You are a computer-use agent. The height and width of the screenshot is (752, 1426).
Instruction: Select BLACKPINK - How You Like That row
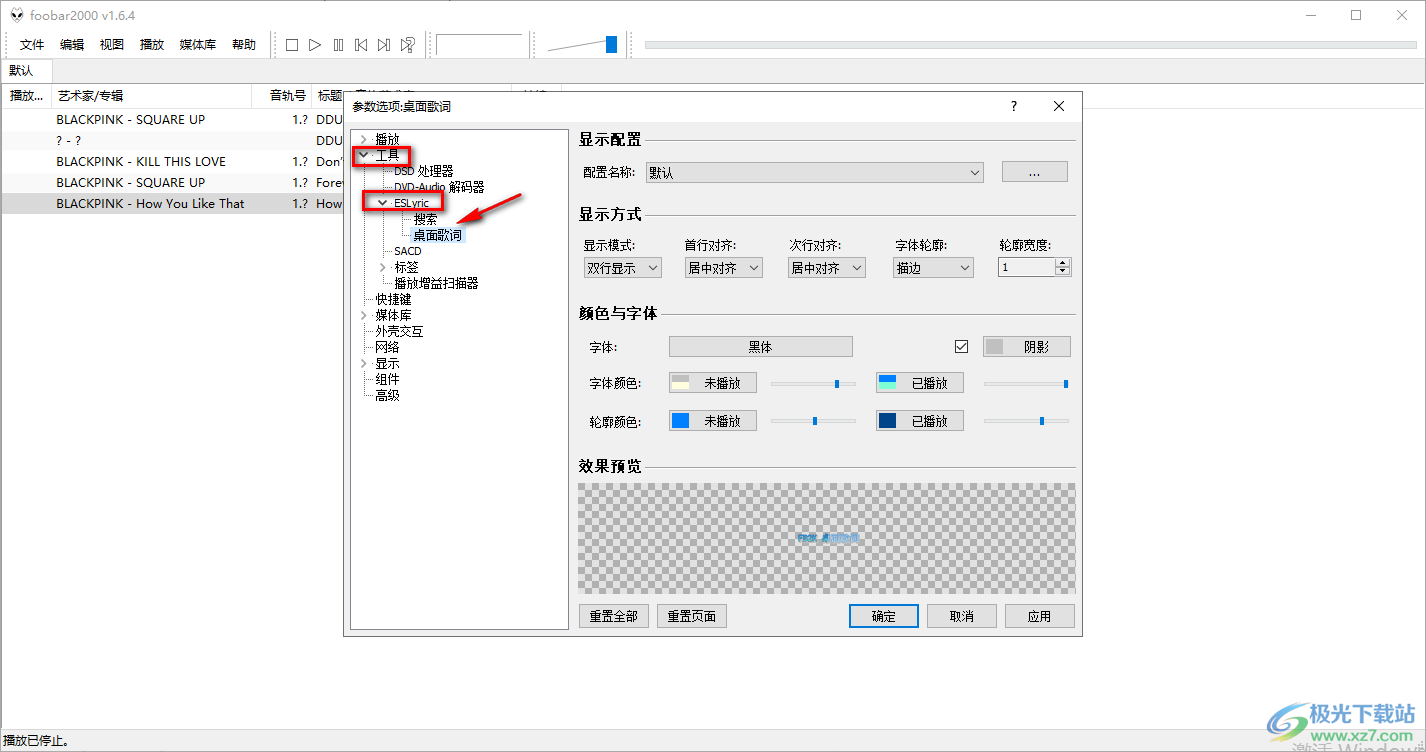click(x=173, y=203)
